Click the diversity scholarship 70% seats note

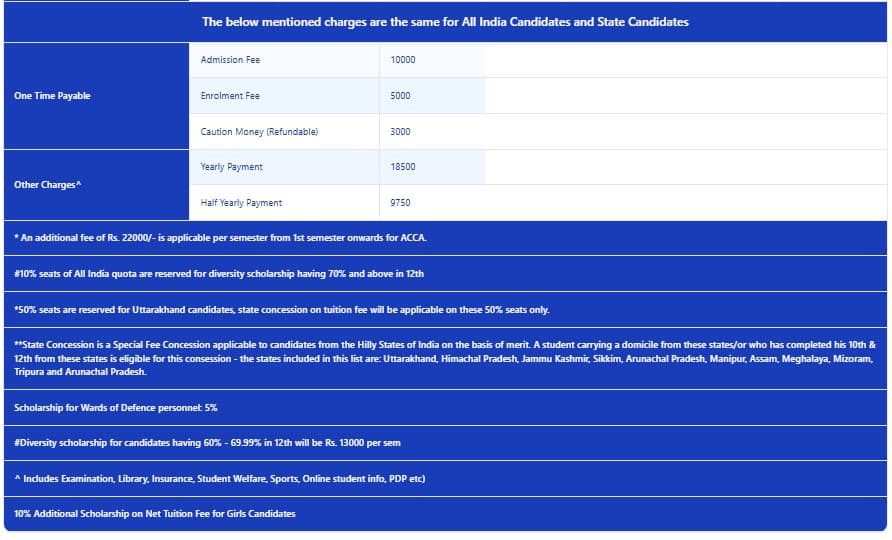click(x=225, y=273)
